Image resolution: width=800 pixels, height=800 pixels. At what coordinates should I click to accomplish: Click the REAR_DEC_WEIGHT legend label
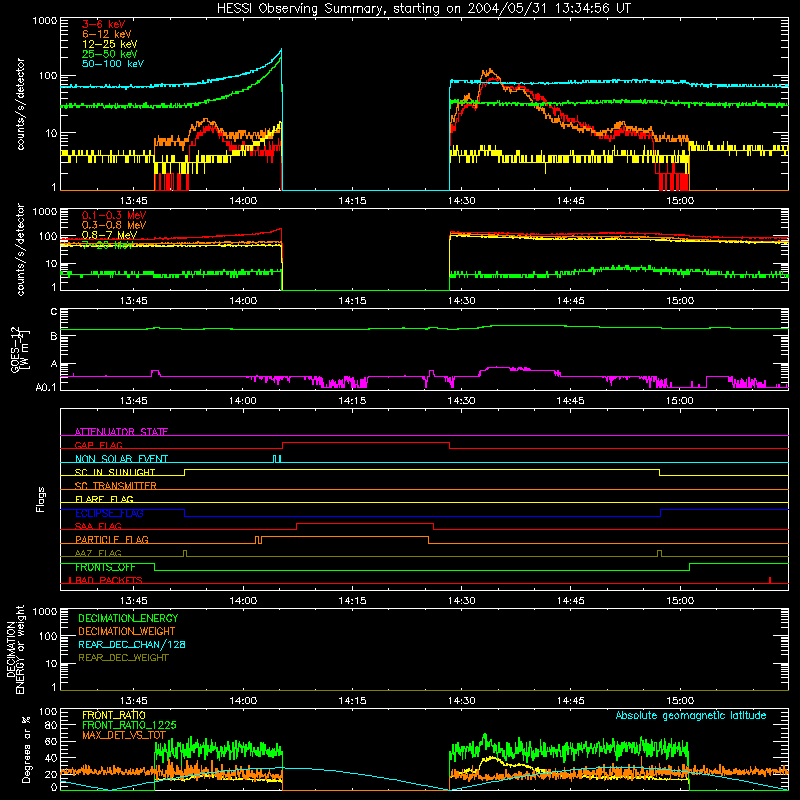coord(123,658)
